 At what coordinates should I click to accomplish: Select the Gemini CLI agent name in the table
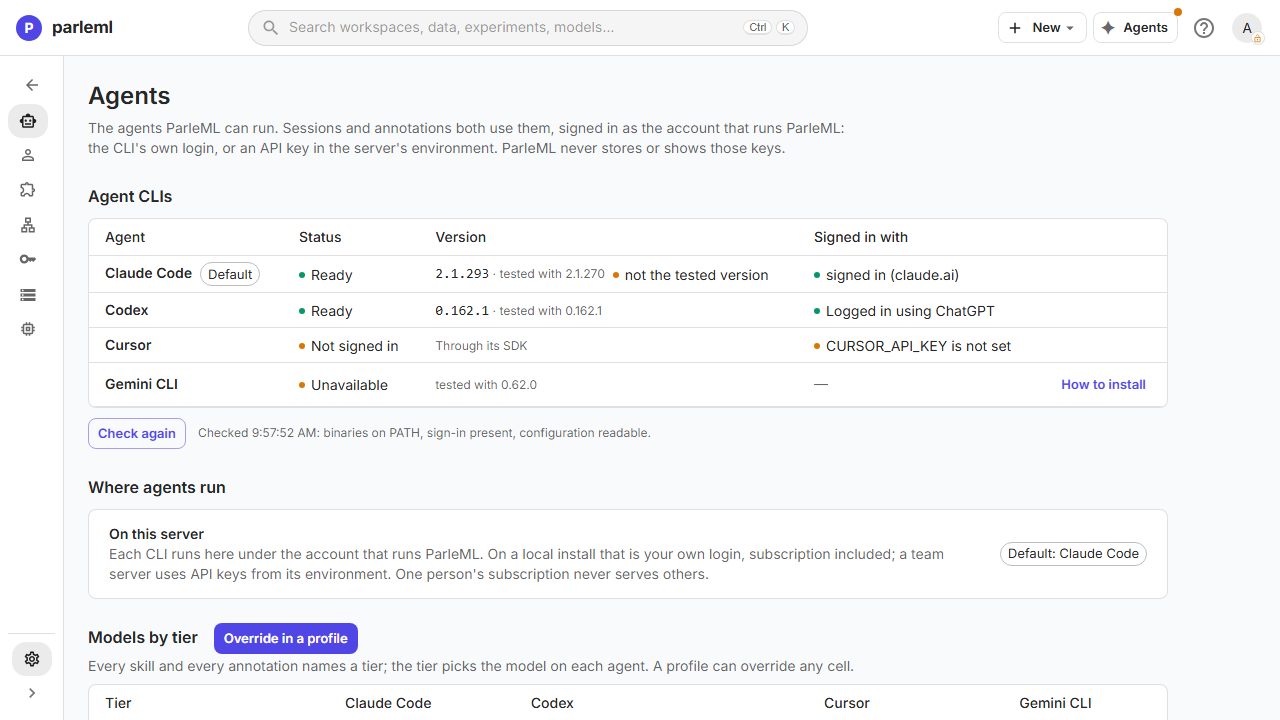coord(141,385)
